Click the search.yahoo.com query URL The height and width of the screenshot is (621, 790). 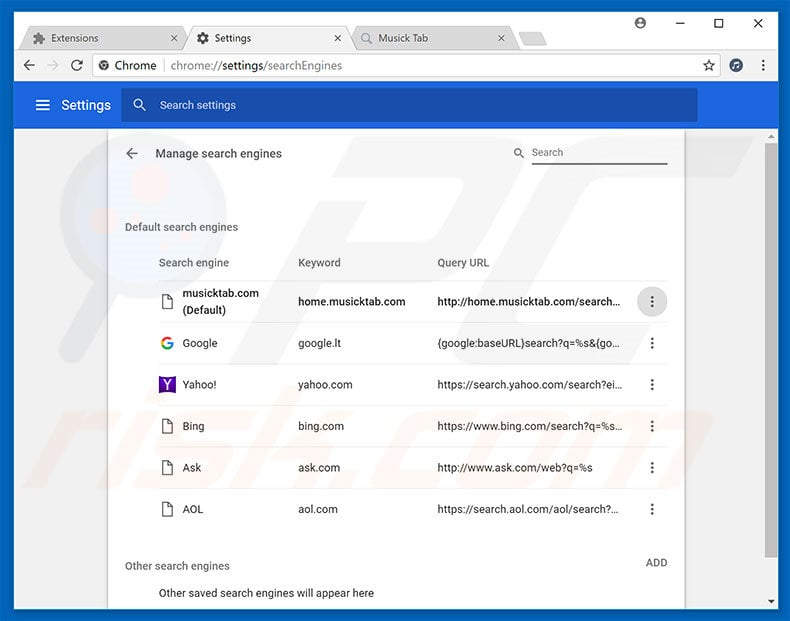(530, 385)
